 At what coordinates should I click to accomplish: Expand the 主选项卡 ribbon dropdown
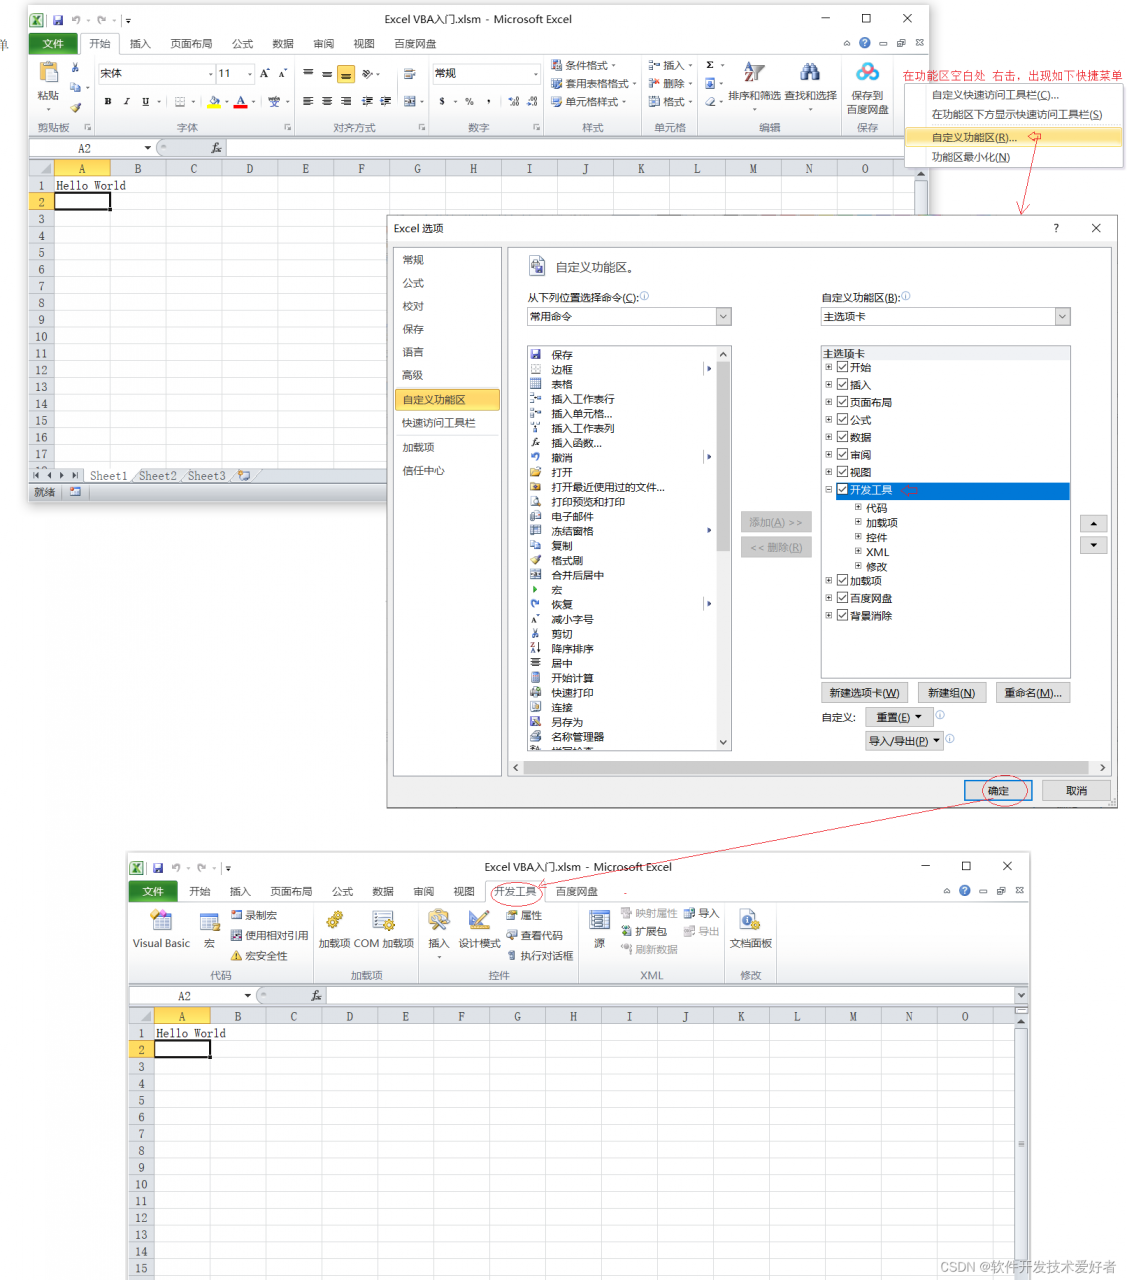(945, 317)
